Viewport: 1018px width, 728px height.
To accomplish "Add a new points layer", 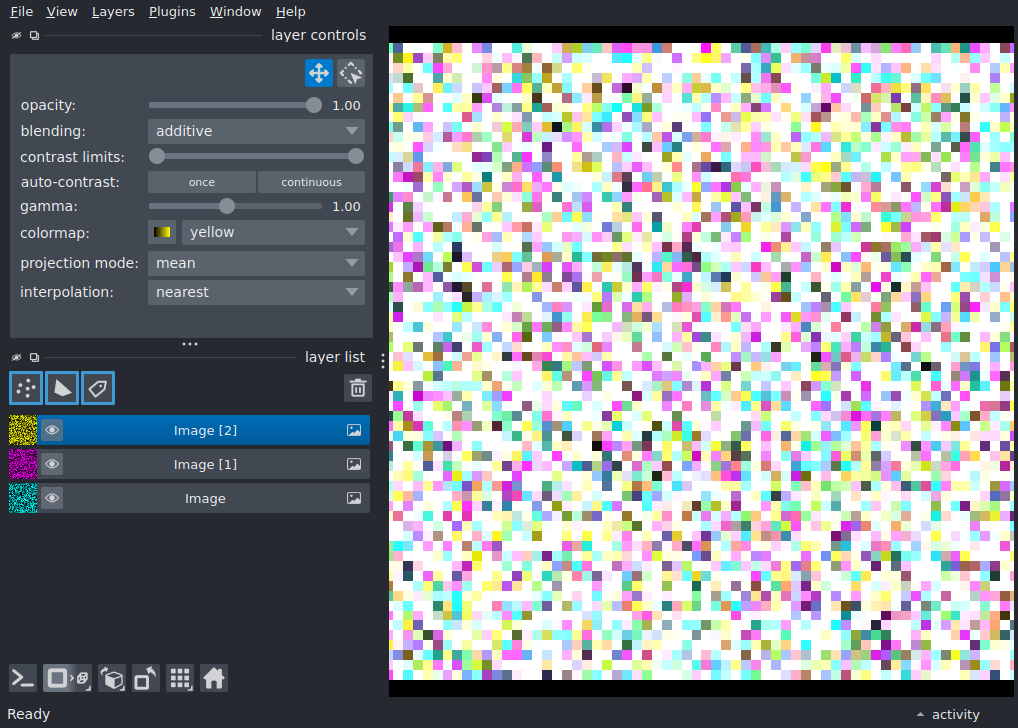I will pos(26,388).
